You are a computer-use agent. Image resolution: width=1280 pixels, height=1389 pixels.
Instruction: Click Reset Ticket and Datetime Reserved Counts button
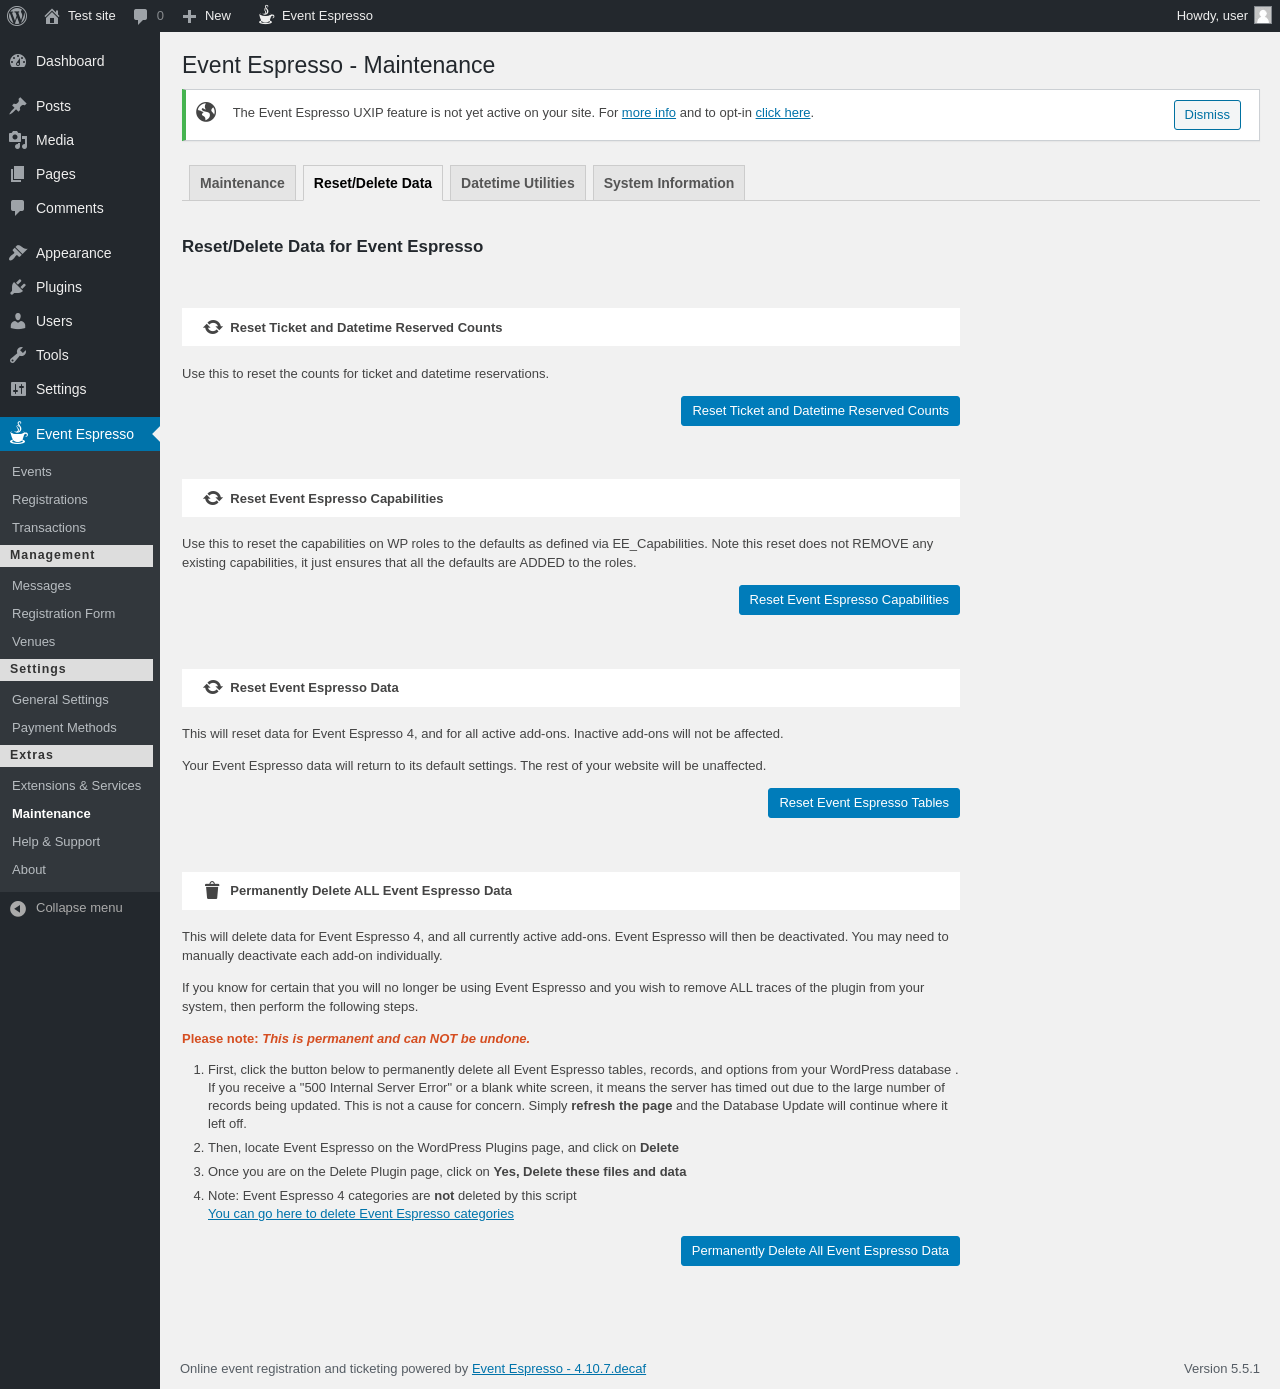(820, 411)
